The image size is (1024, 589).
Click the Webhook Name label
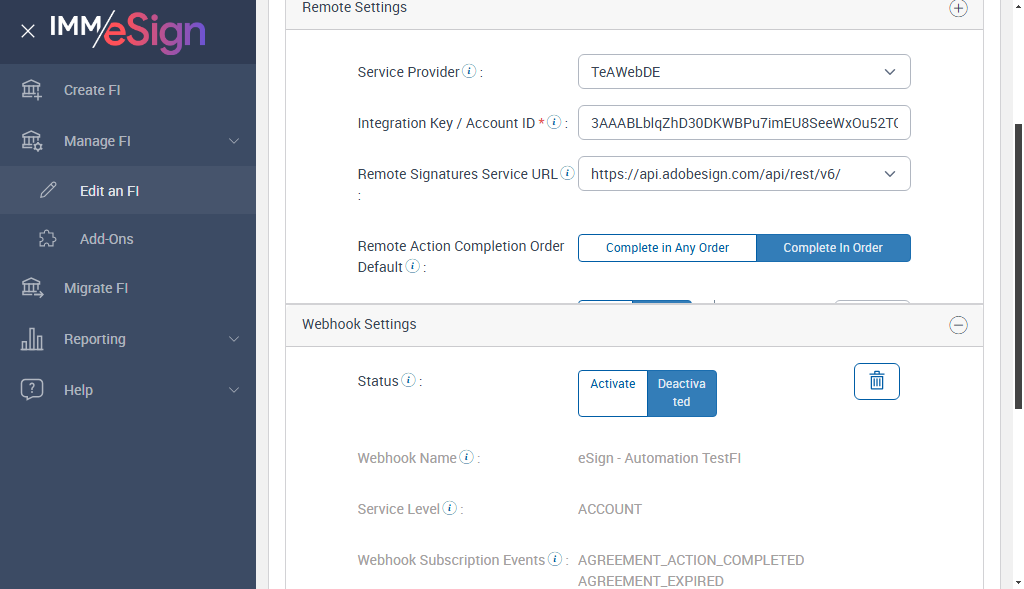coord(407,458)
